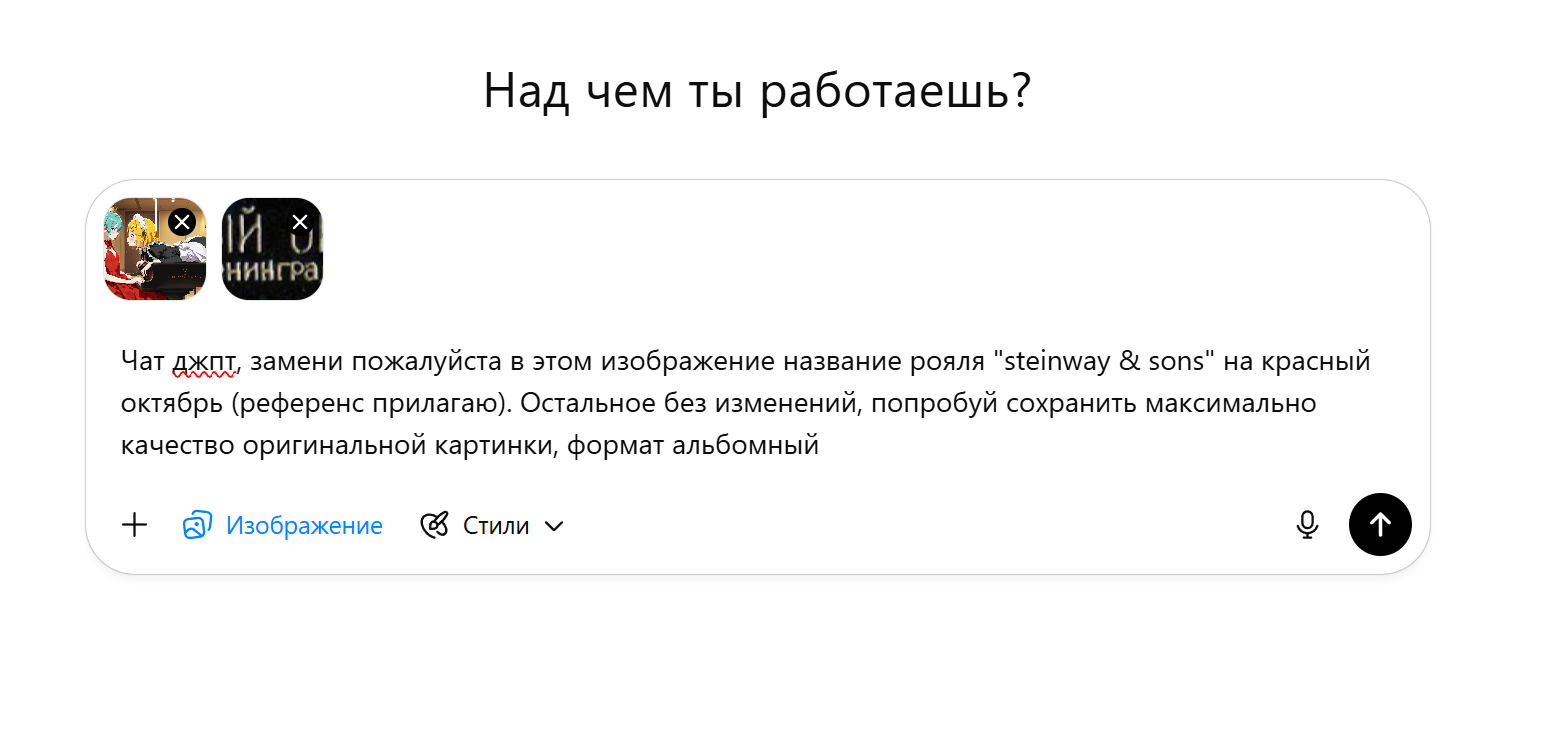Click the heading "Над чем ты работаешь?"

pyautogui.click(x=757, y=91)
